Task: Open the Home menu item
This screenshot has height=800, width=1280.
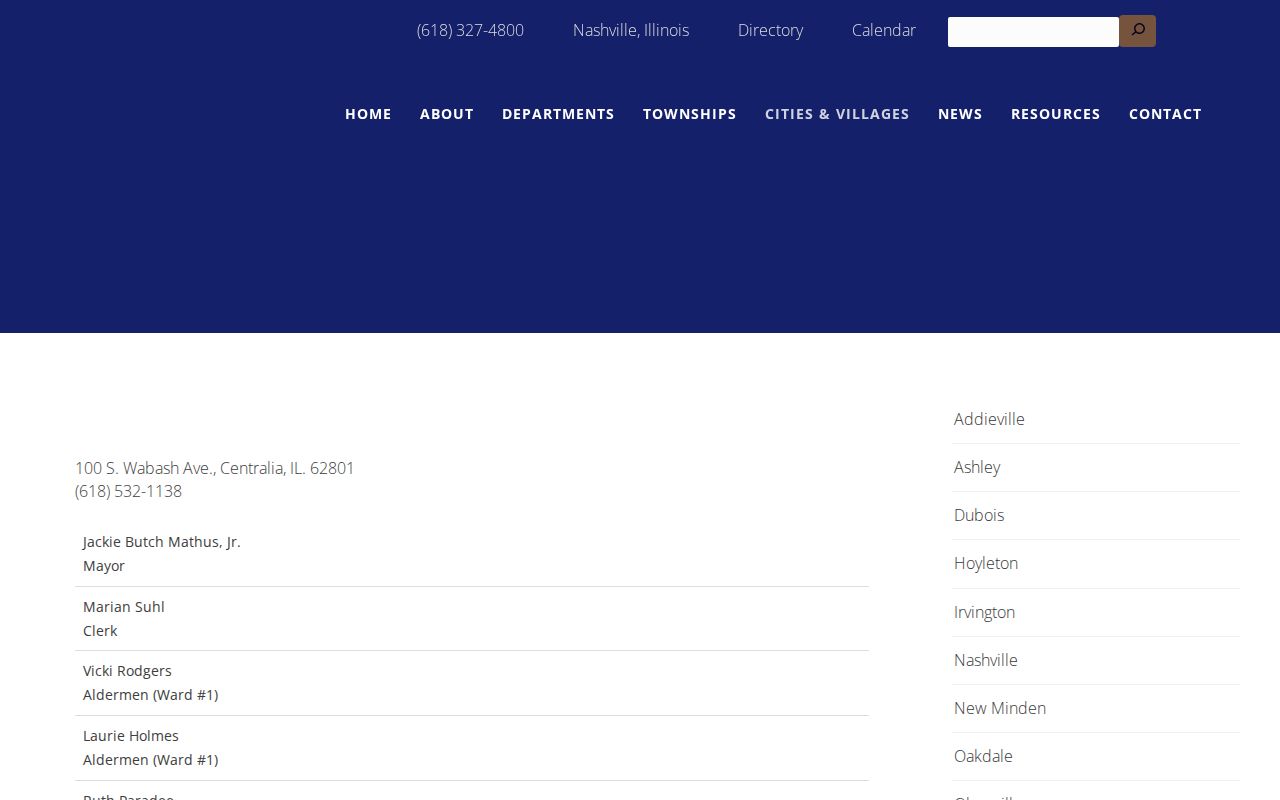Action: (368, 114)
